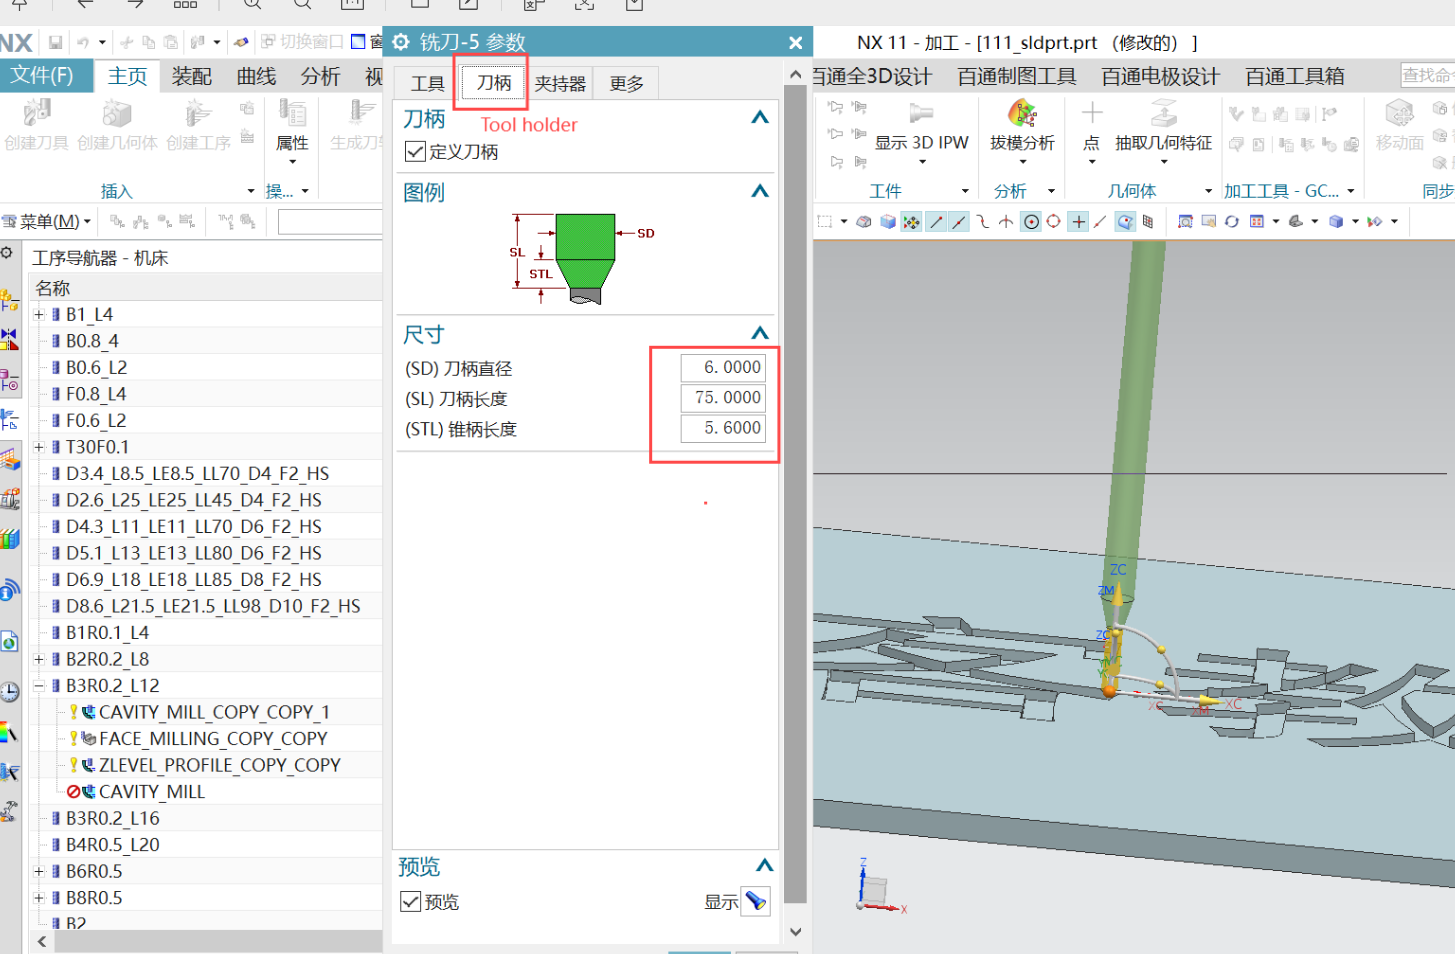Image resolution: width=1455 pixels, height=954 pixels.
Task: Open the 插入 group dropdown arrow
Action: tap(250, 191)
